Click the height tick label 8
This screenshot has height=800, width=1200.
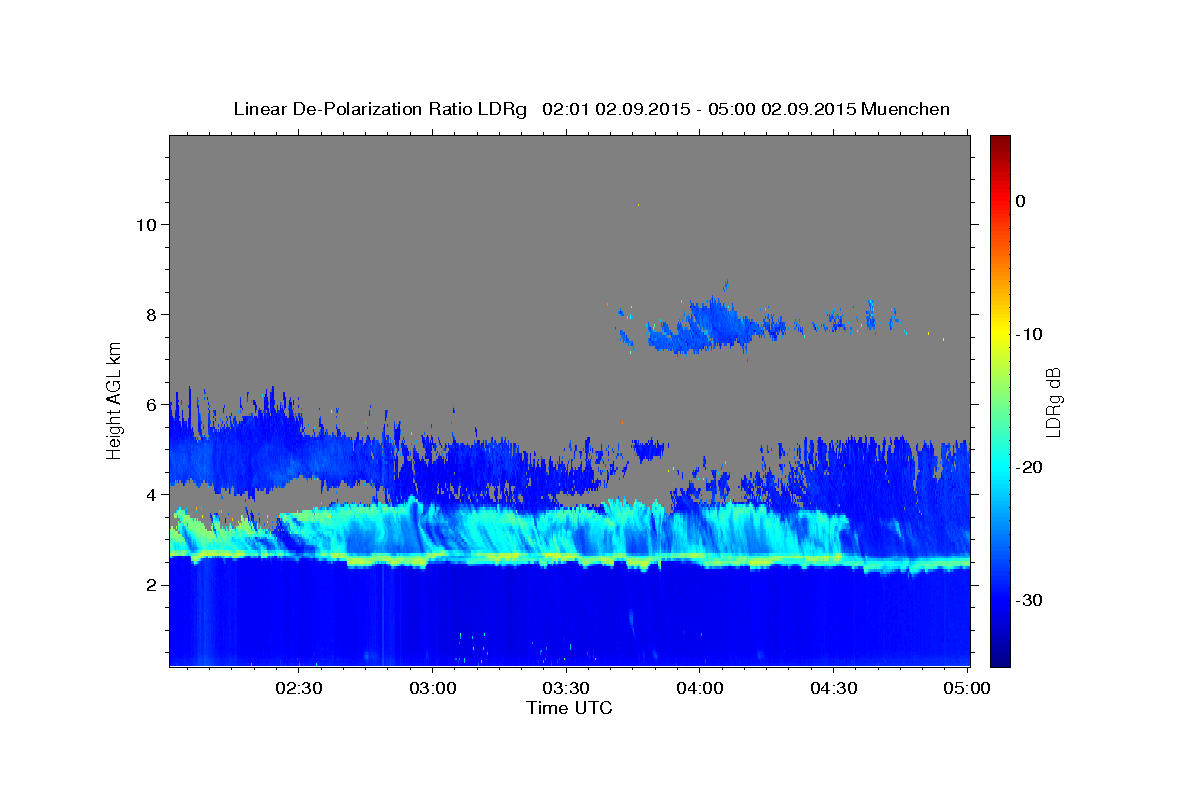coord(152,314)
